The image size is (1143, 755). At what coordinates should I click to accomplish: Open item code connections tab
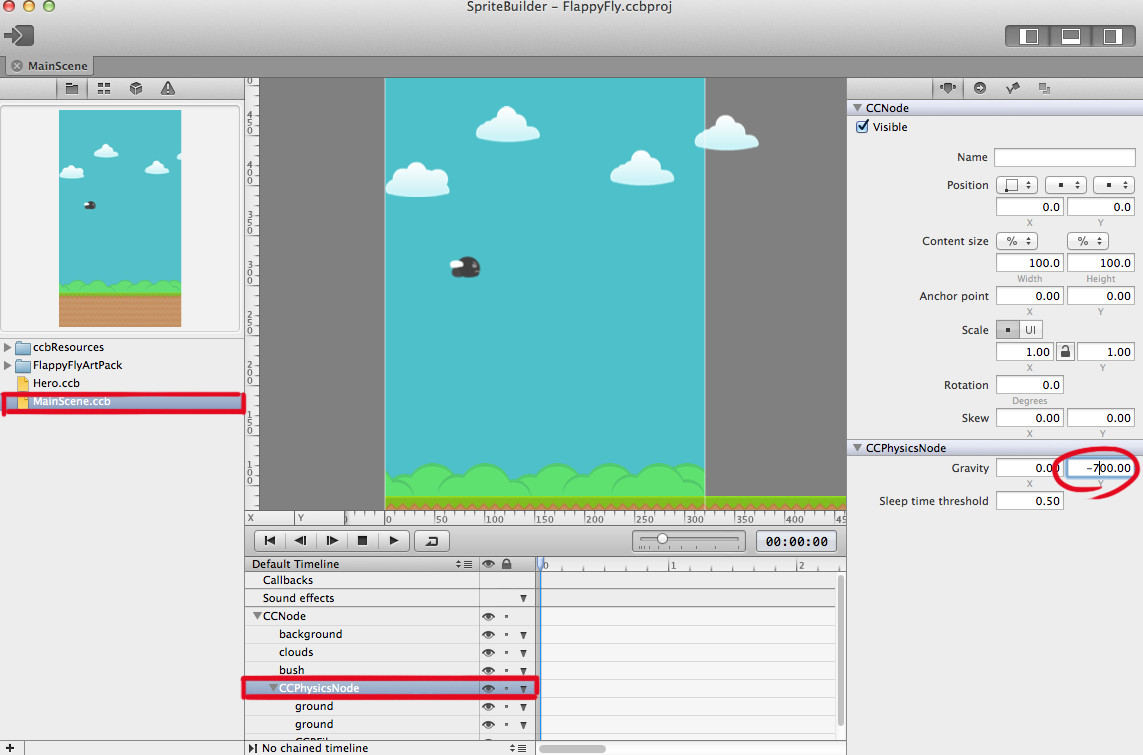tap(980, 88)
